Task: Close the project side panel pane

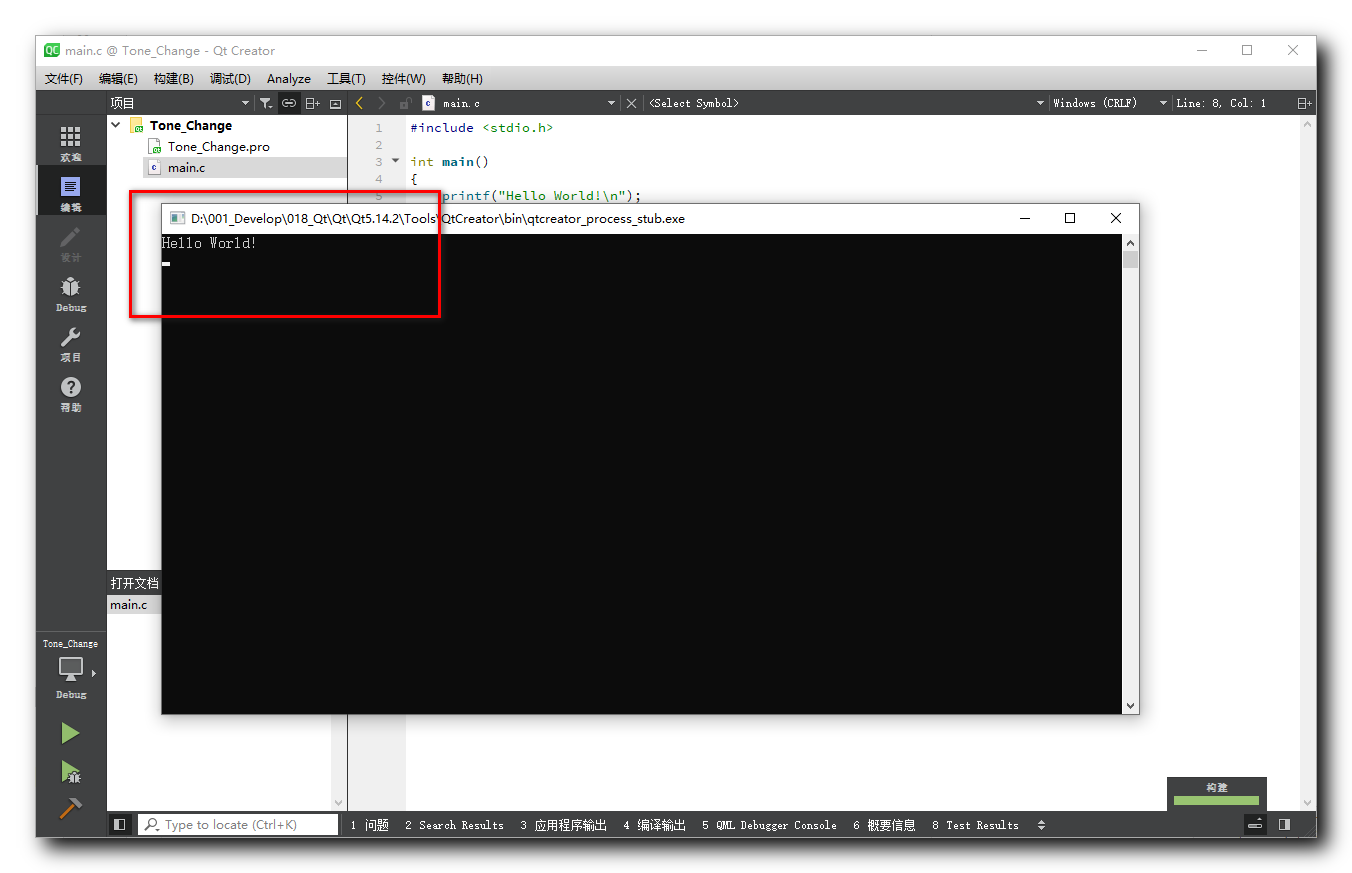Action: coord(336,103)
